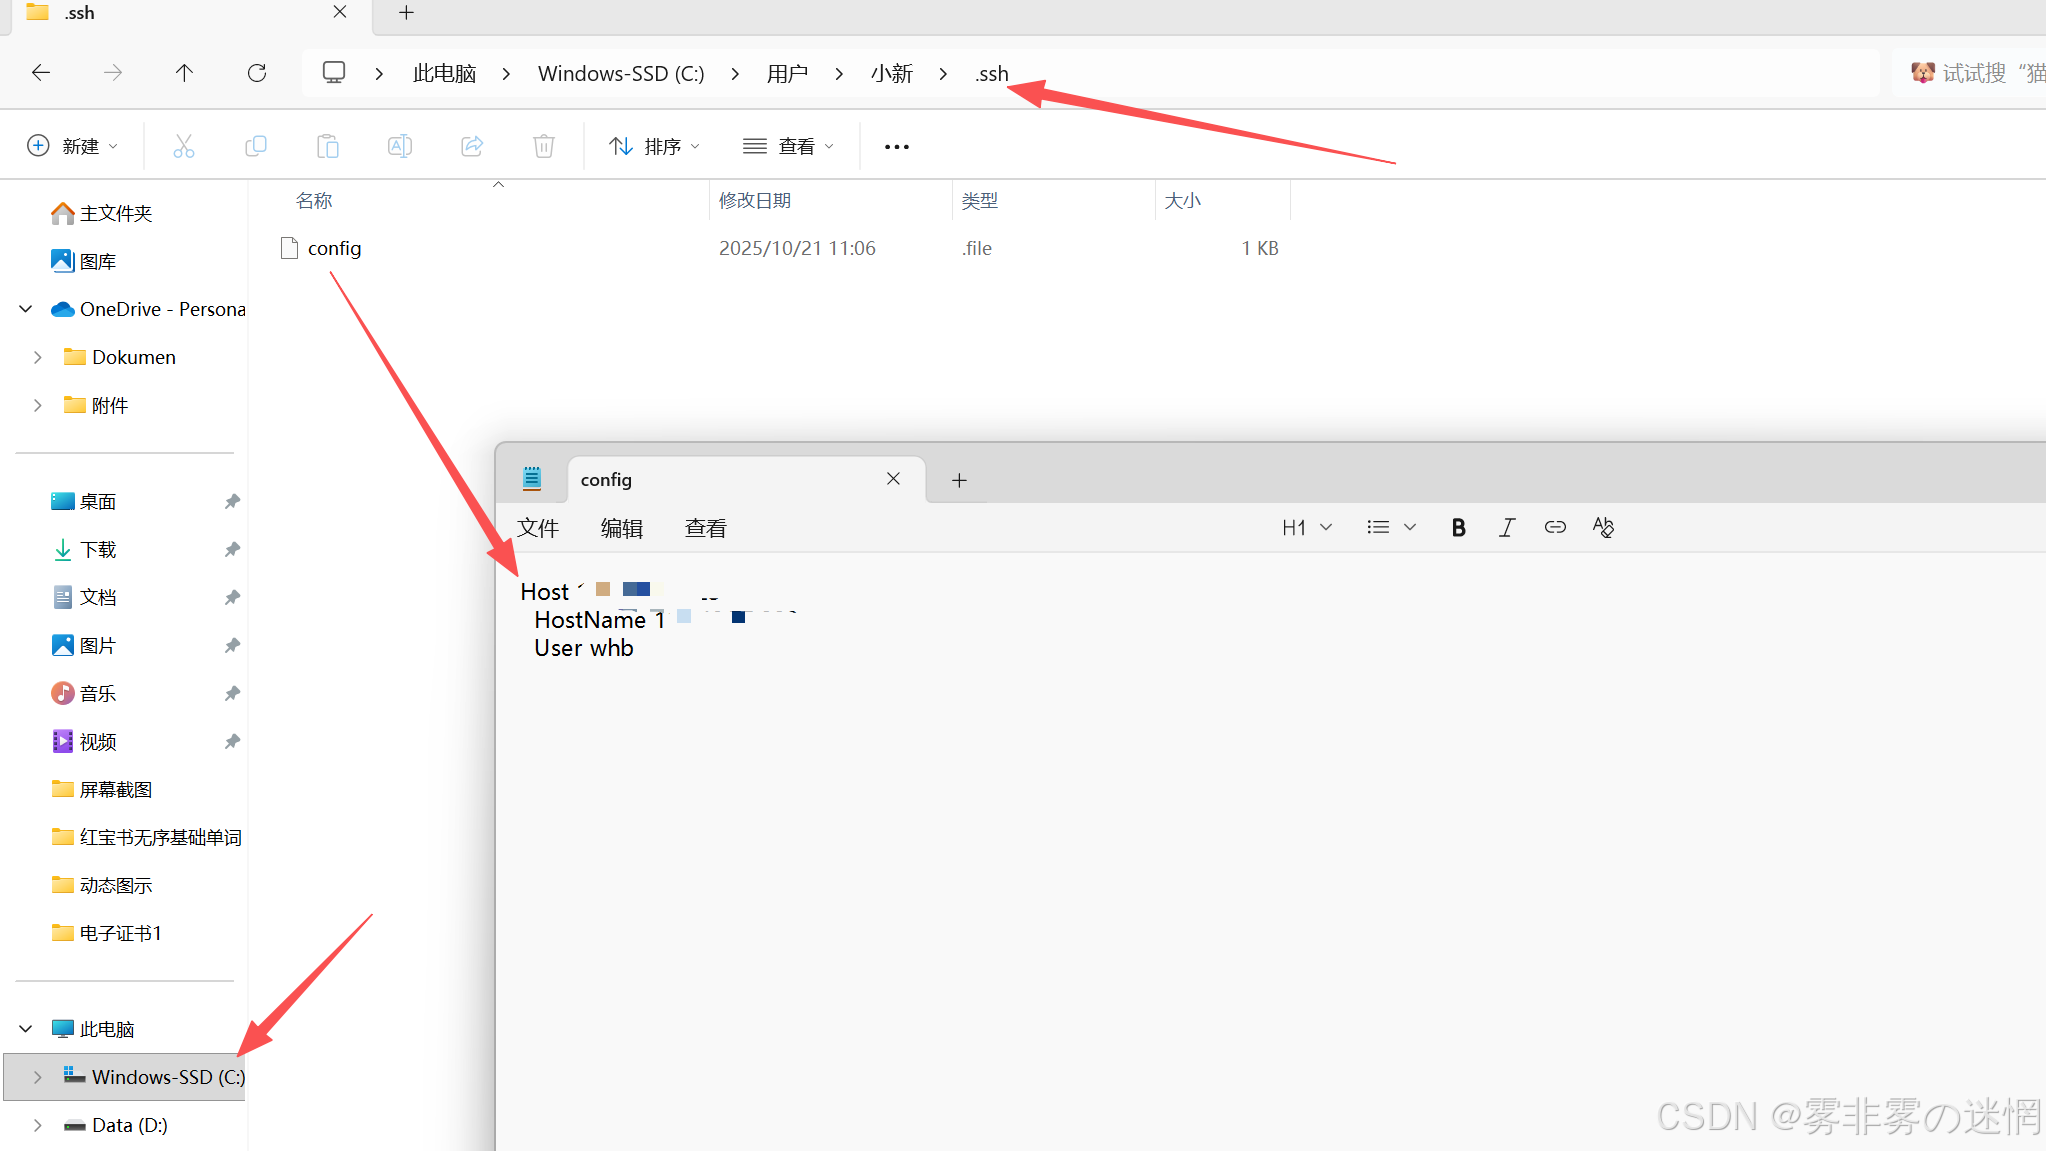The width and height of the screenshot is (2046, 1151).
Task: Click the Cut scissors icon in toolbar
Action: point(184,146)
